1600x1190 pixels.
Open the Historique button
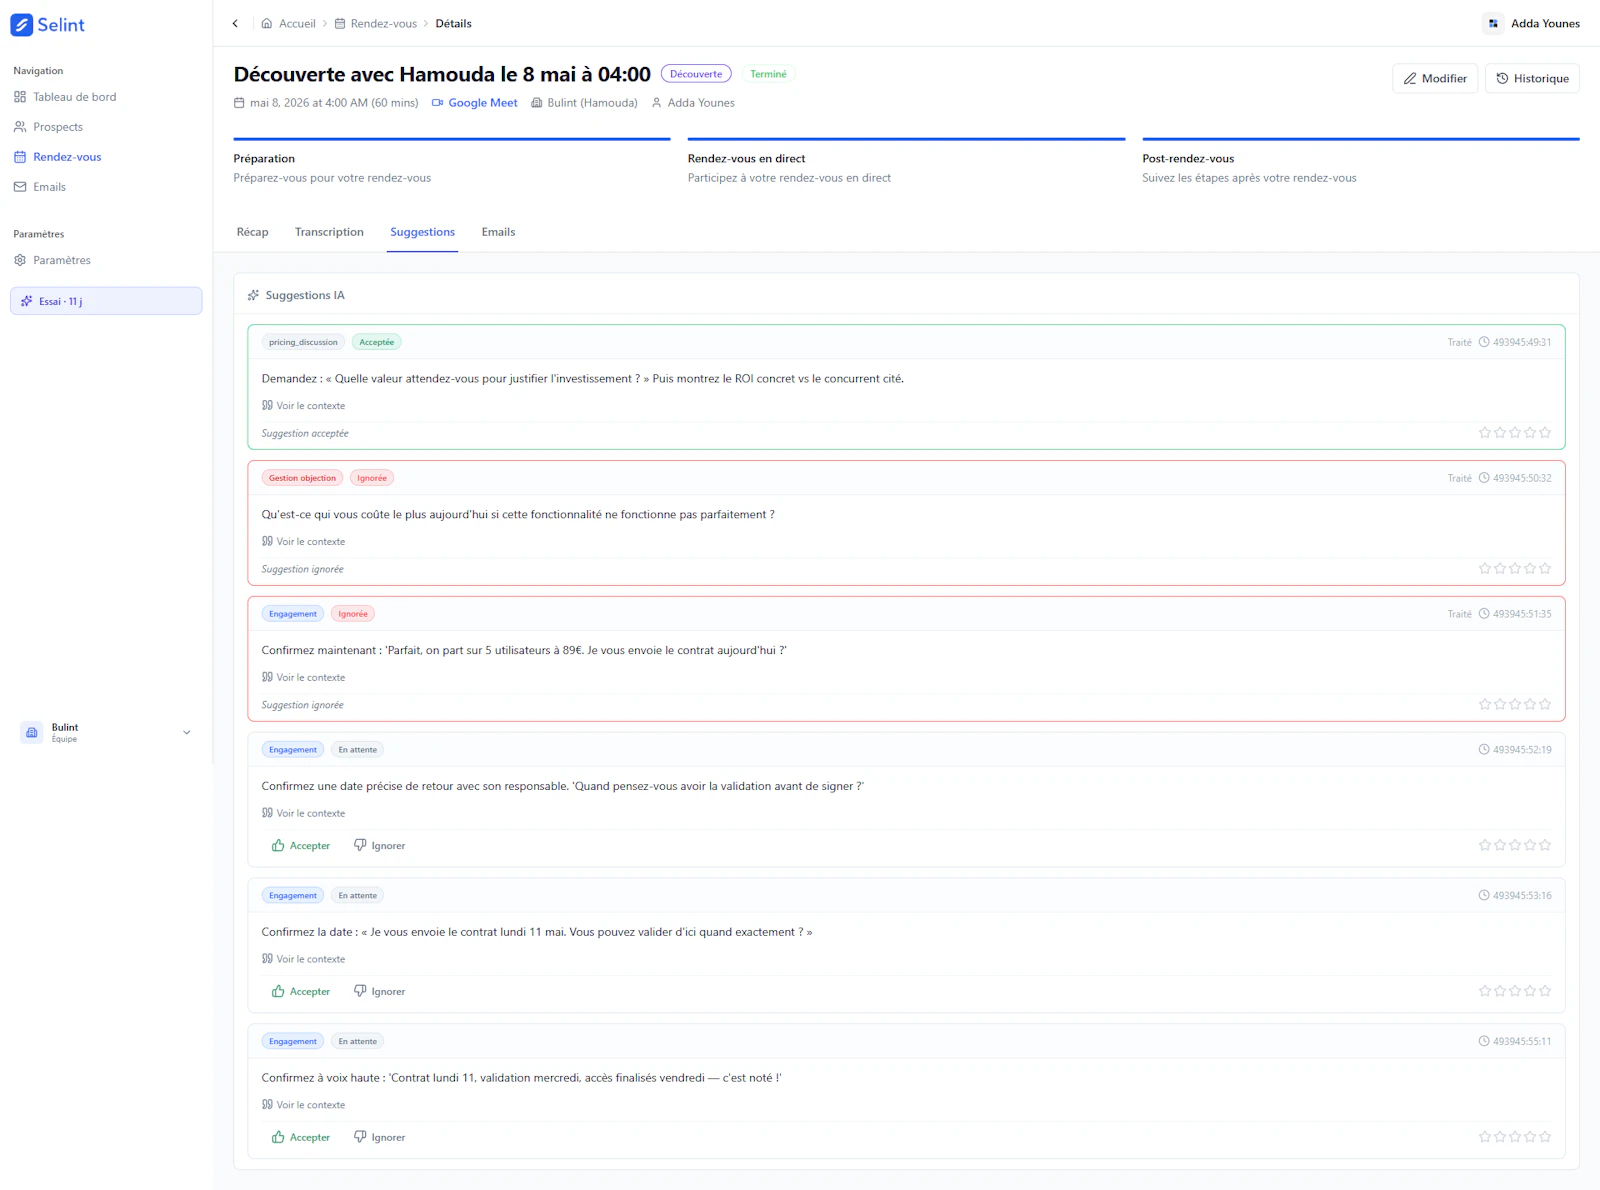(x=1532, y=78)
